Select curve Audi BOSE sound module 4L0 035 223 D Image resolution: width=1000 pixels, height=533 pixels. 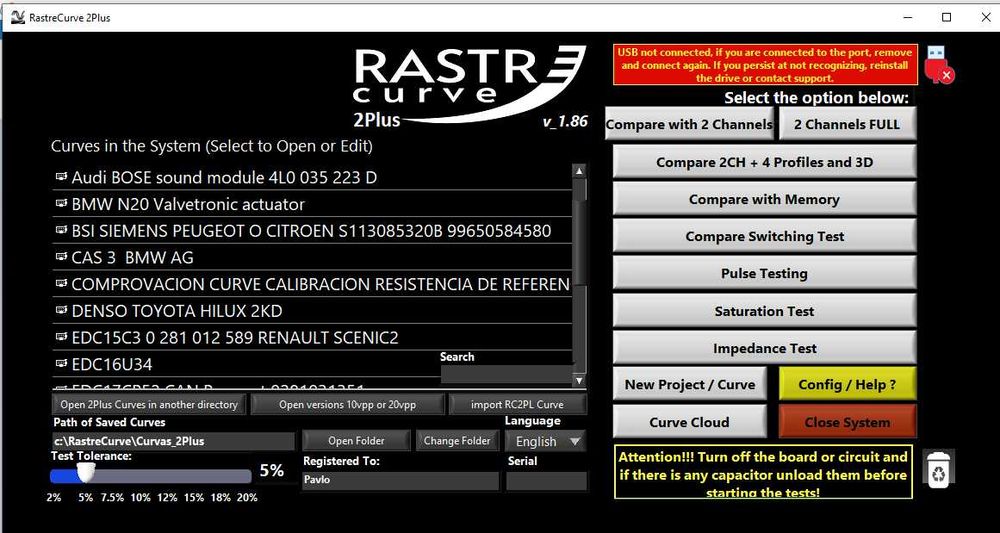(x=312, y=177)
